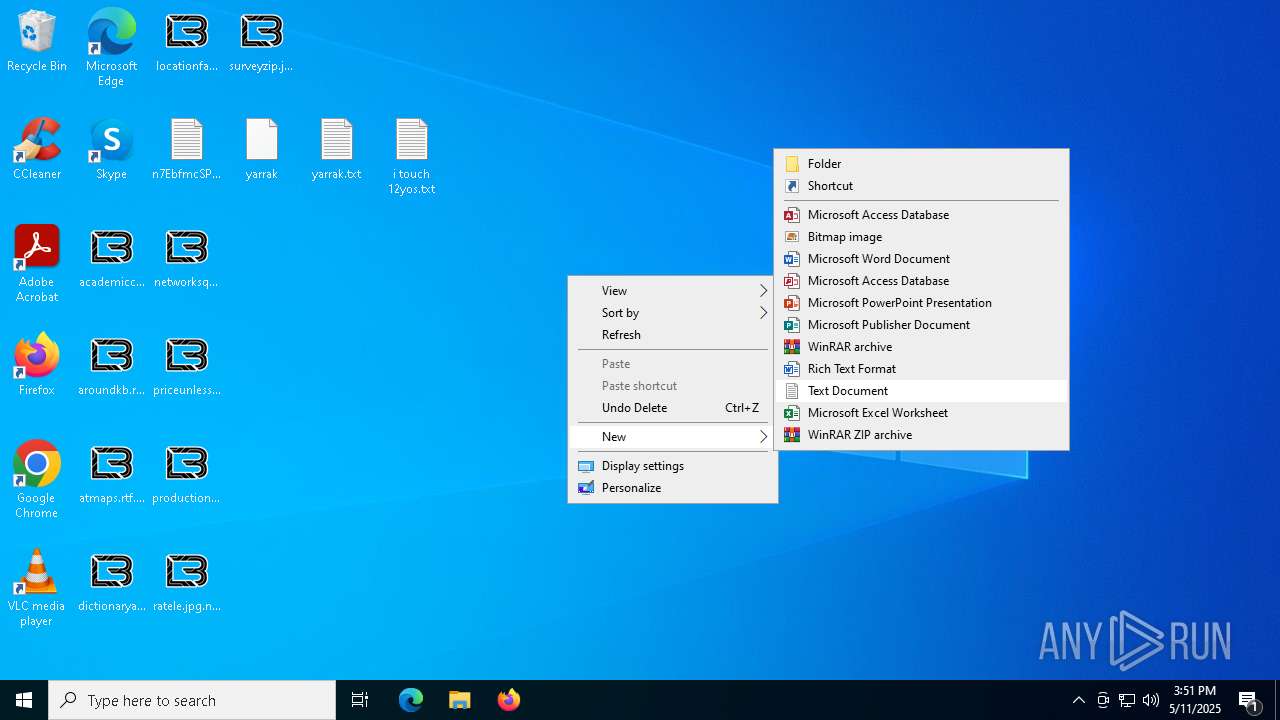The height and width of the screenshot is (720, 1280).
Task: Select the n7EbfmcSP... text file icon
Action: pos(187,150)
